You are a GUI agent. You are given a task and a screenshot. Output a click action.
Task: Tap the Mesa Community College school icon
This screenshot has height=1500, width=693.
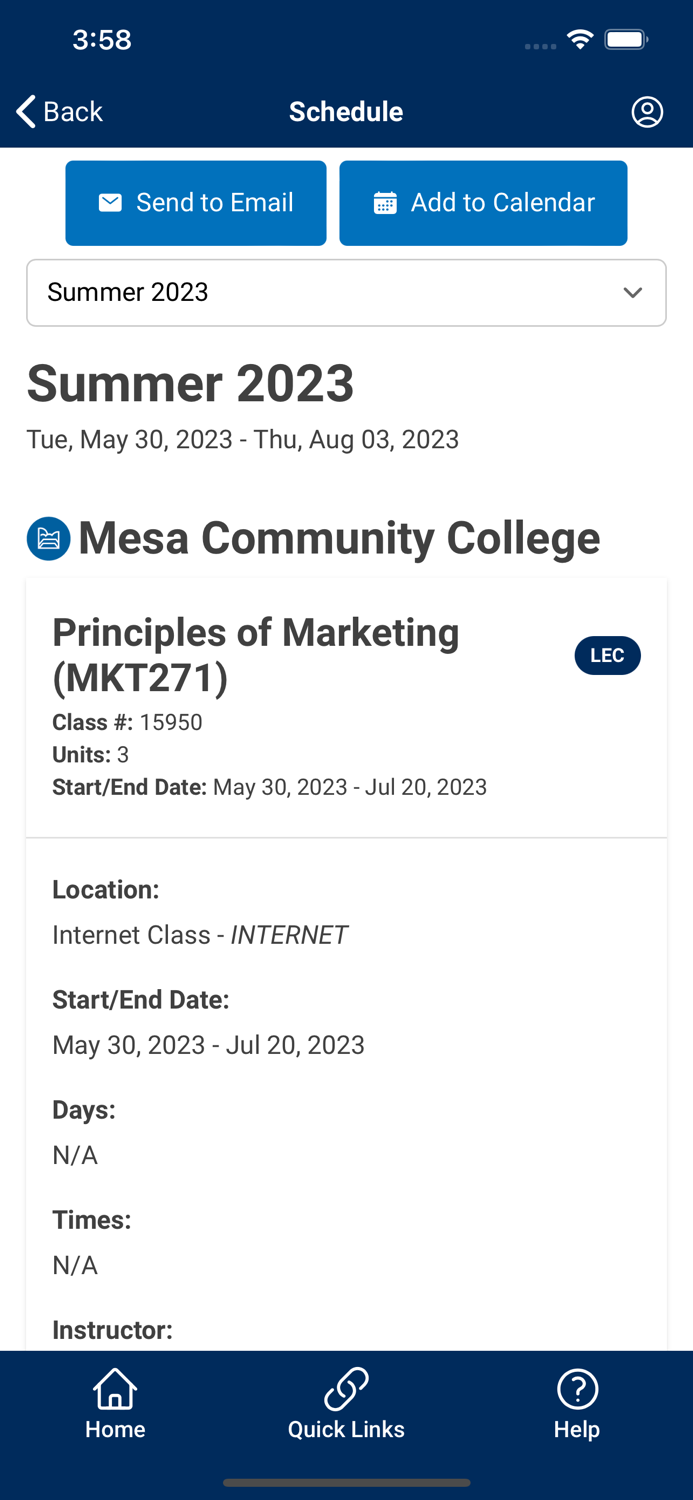[x=48, y=538]
